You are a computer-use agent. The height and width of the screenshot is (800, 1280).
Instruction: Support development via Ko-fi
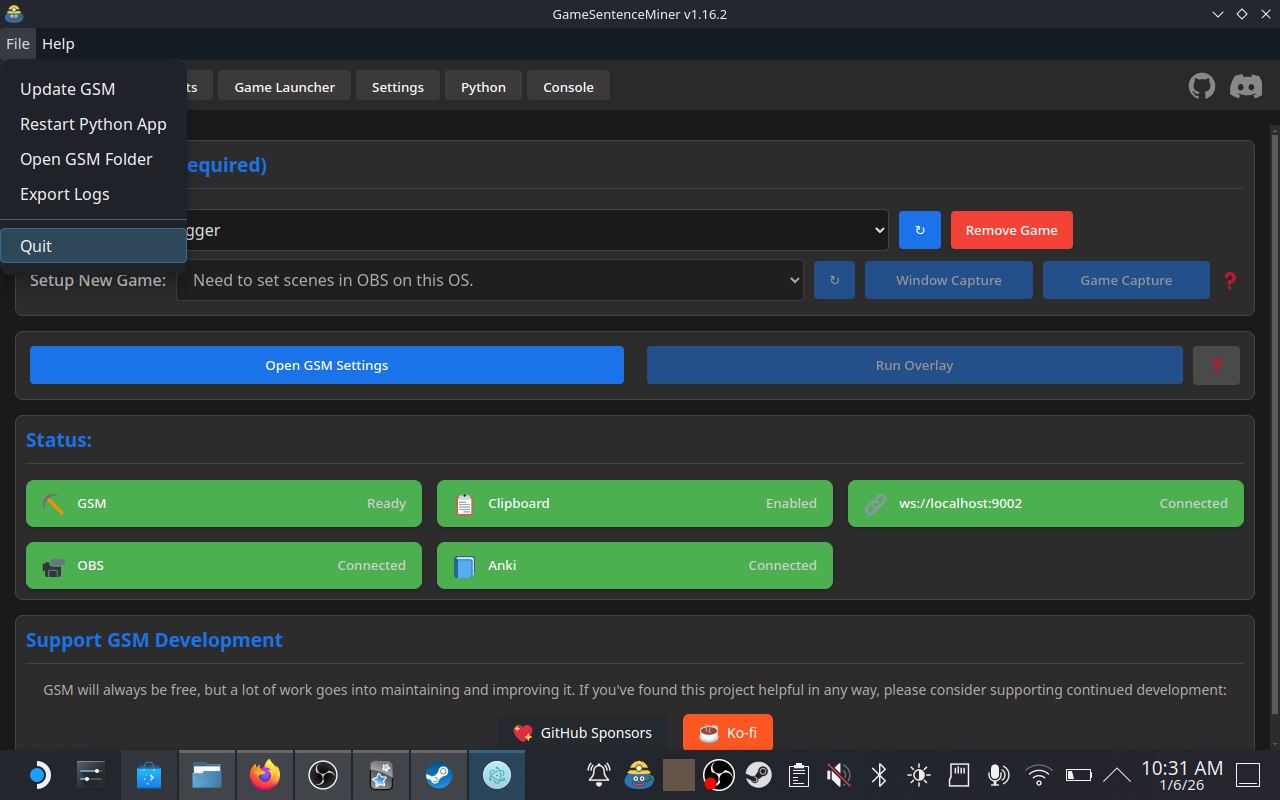coord(727,732)
